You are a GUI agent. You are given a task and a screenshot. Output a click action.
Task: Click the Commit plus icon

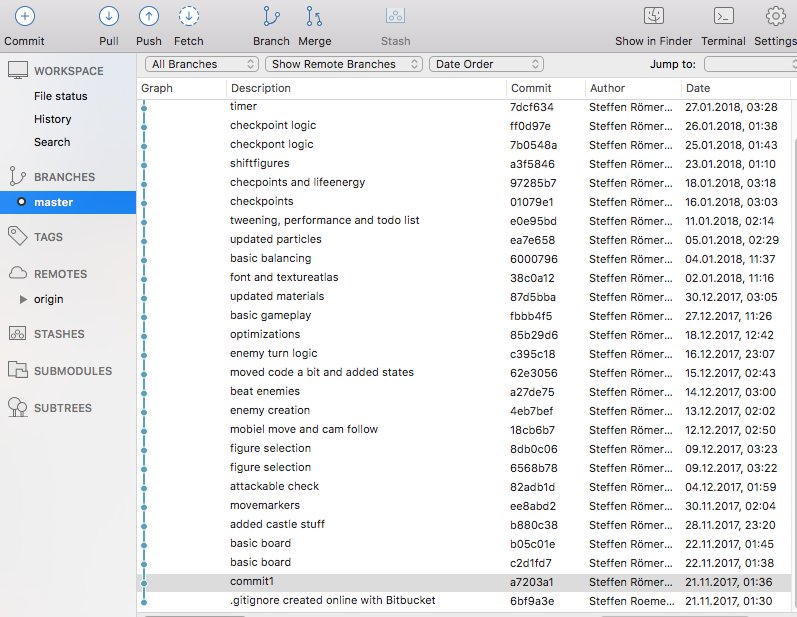(24, 16)
